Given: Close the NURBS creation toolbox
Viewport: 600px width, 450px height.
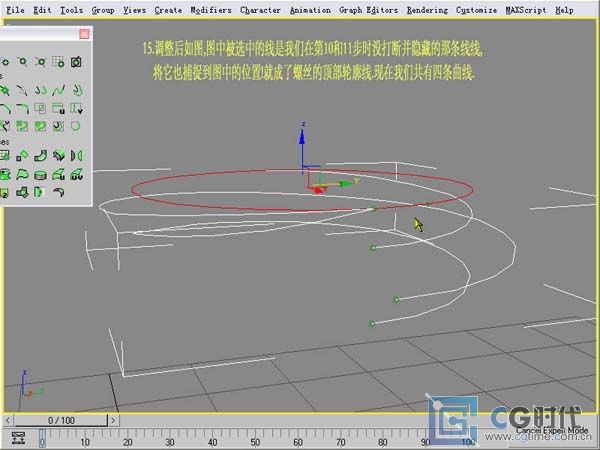Looking at the screenshot, I should click(x=84, y=34).
